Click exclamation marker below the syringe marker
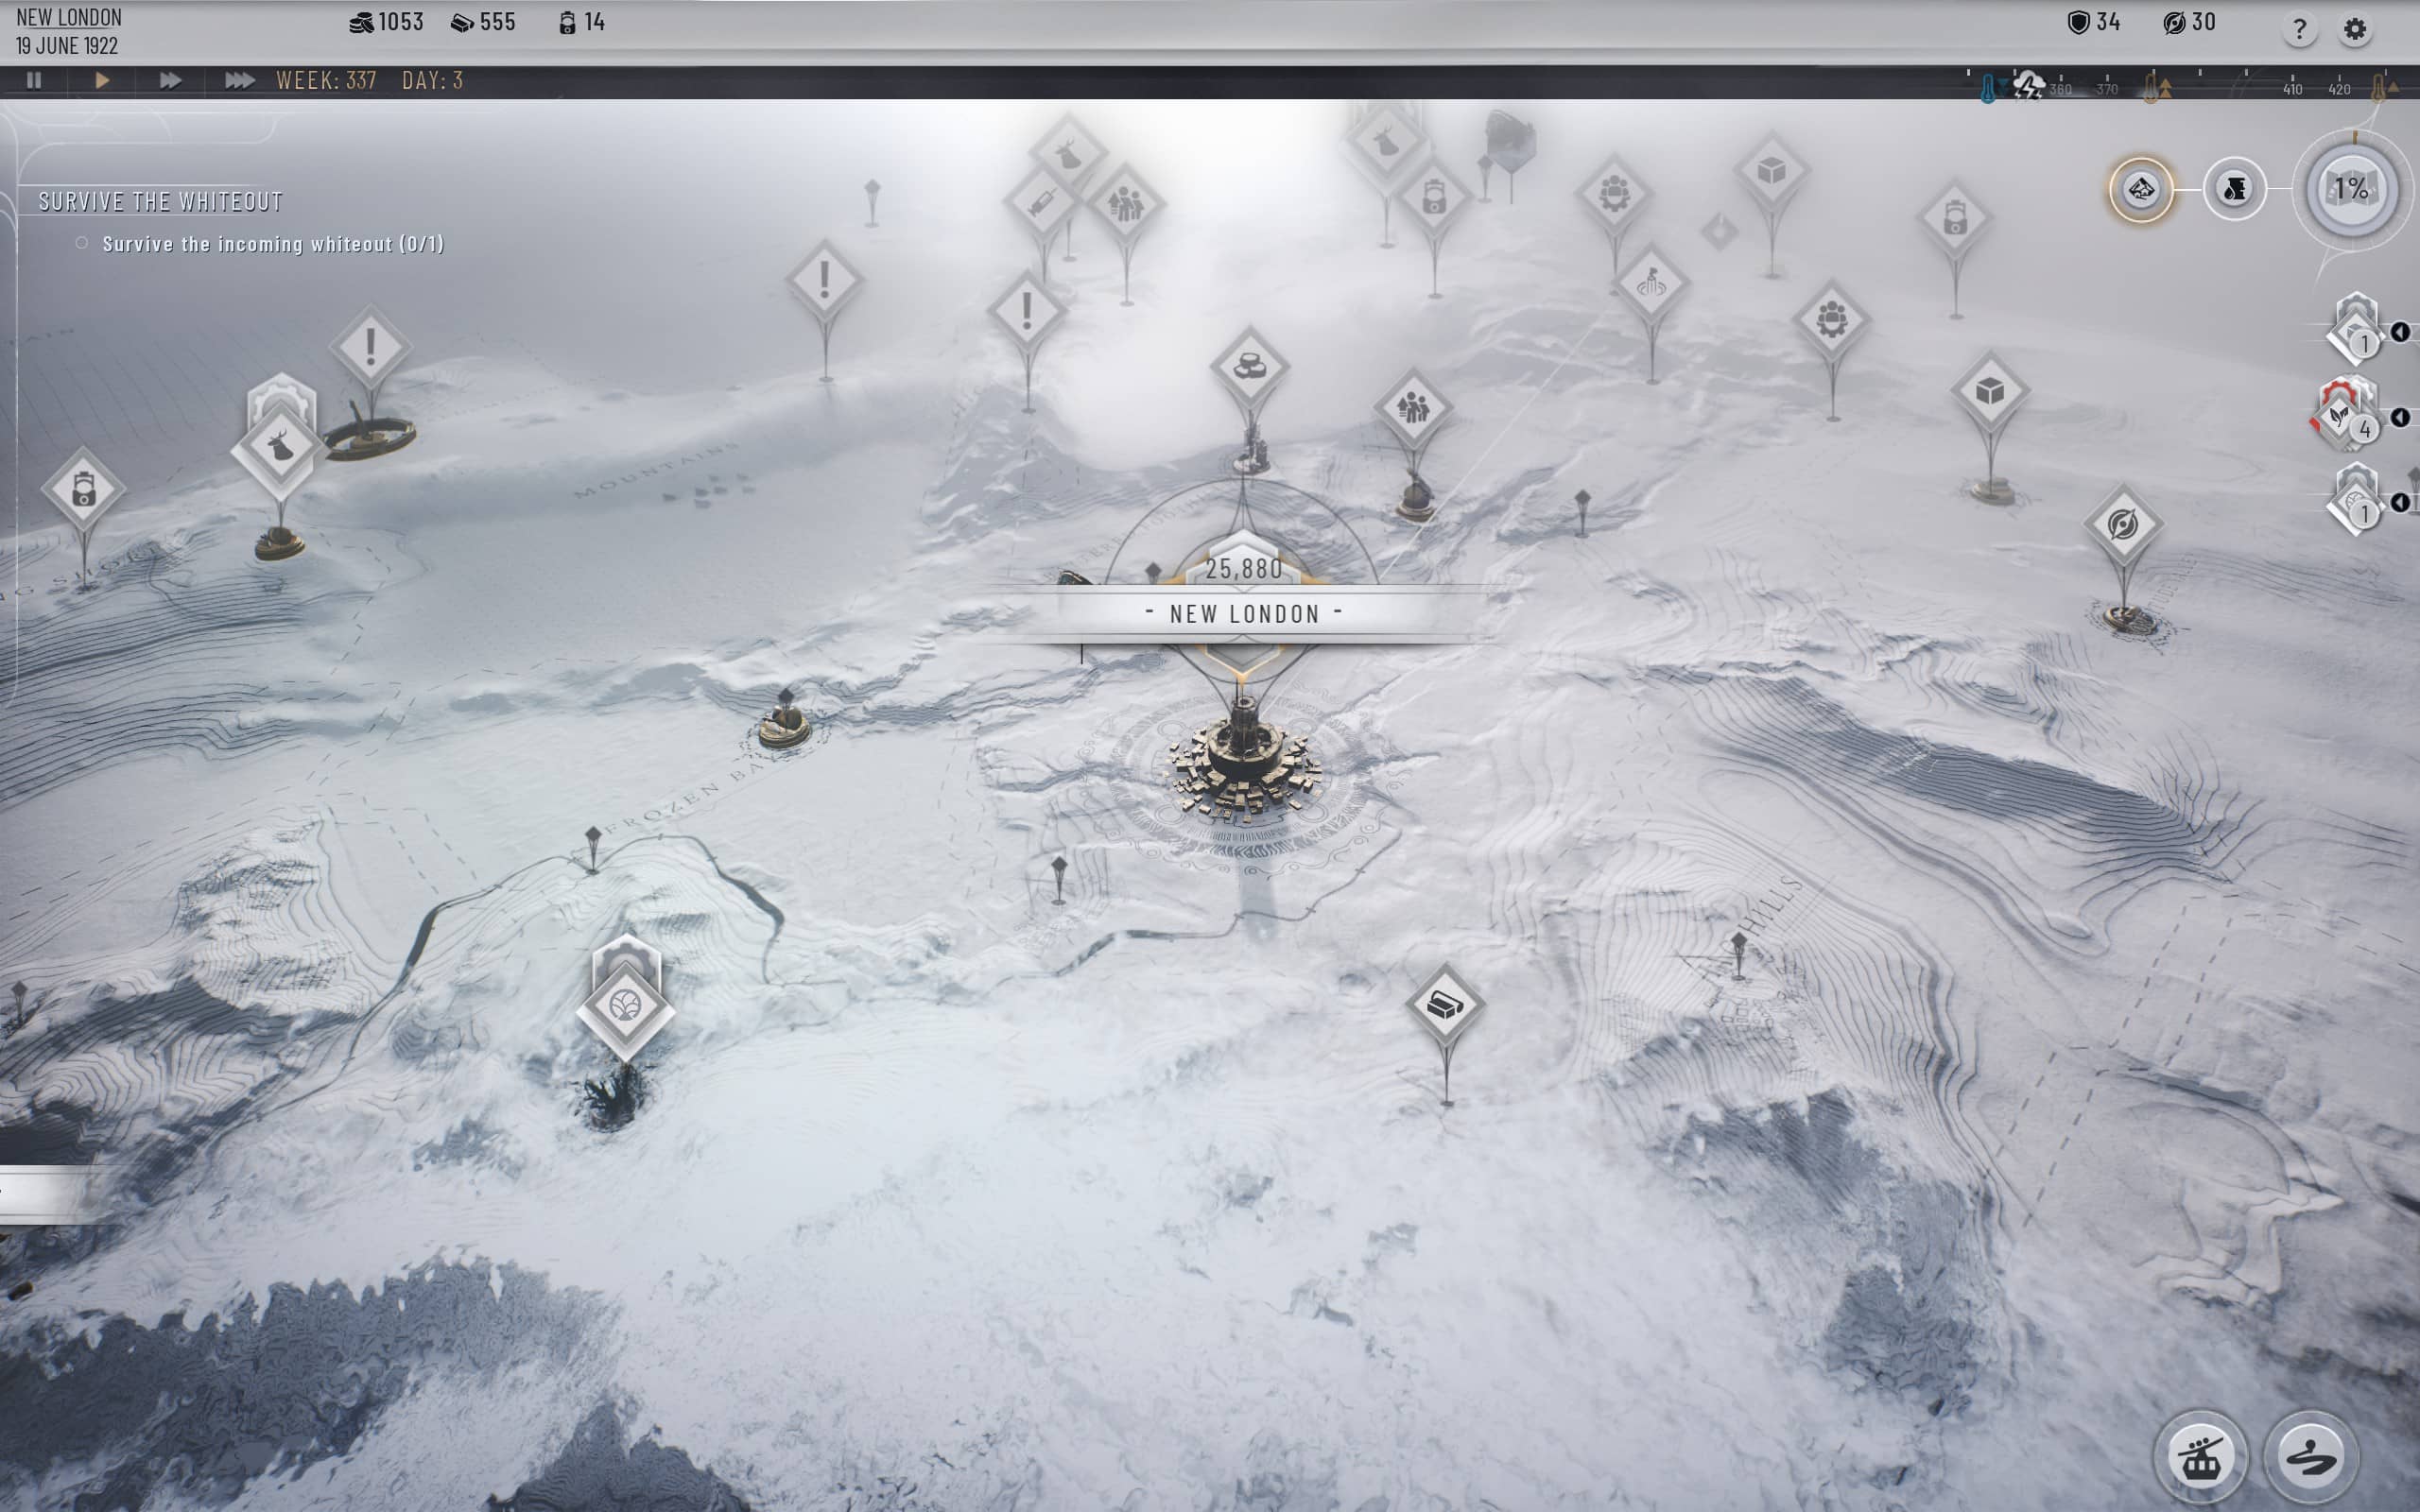Image resolution: width=2420 pixels, height=1512 pixels. (1026, 311)
